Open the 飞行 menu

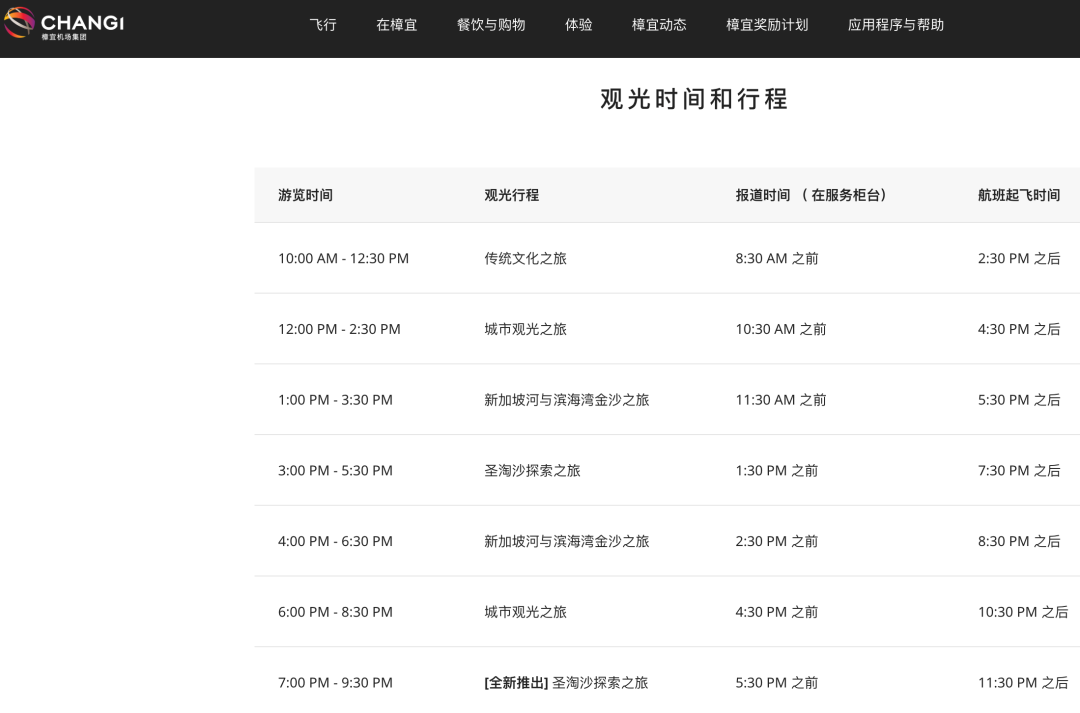pos(323,25)
